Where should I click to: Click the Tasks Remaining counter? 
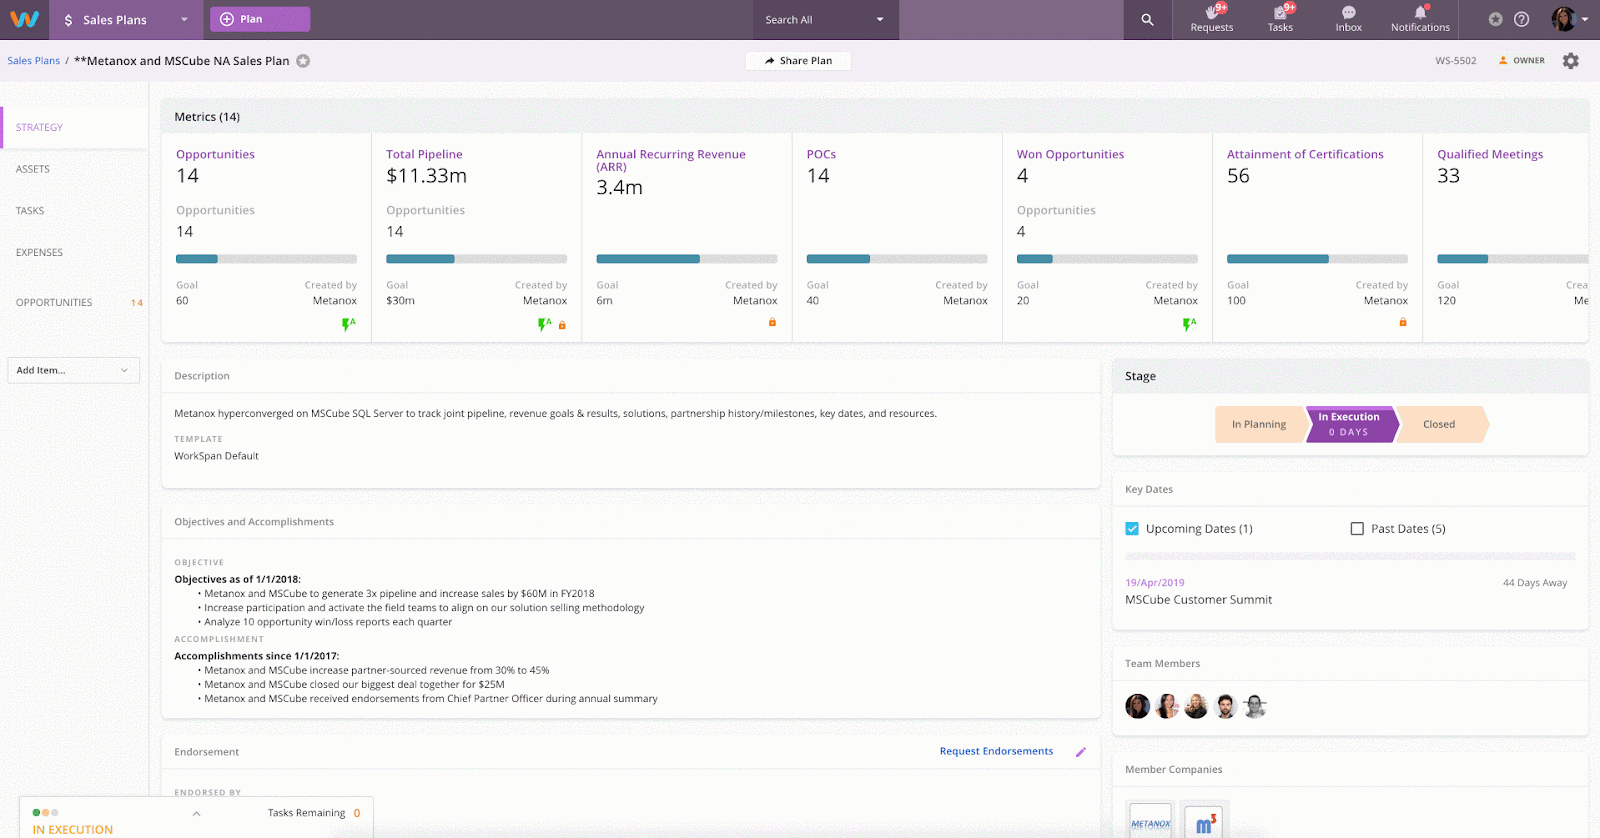(x=314, y=813)
